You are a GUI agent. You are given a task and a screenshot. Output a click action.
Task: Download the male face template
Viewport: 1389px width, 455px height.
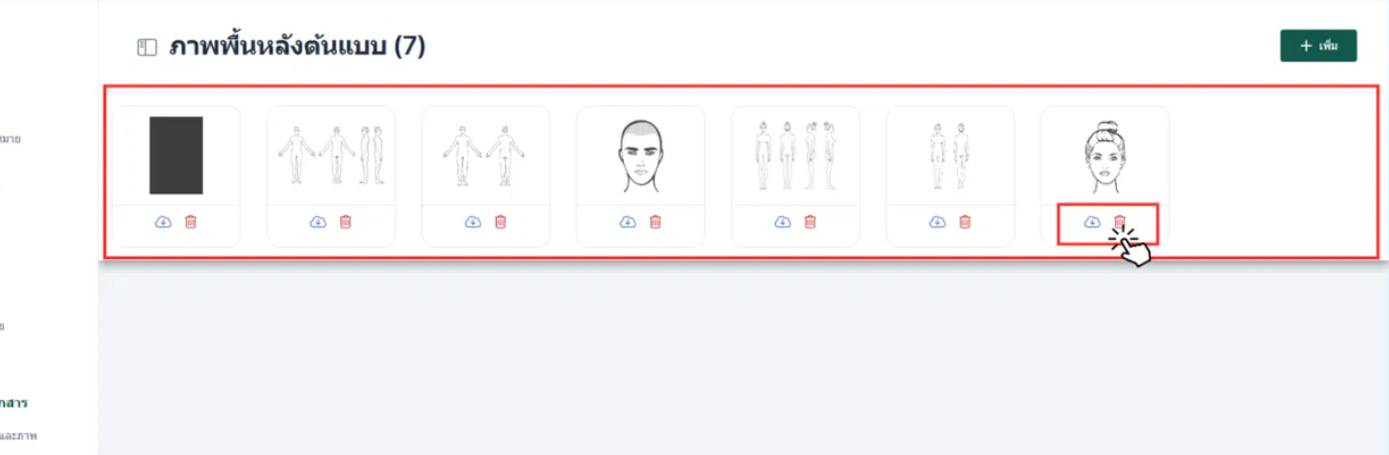point(627,222)
